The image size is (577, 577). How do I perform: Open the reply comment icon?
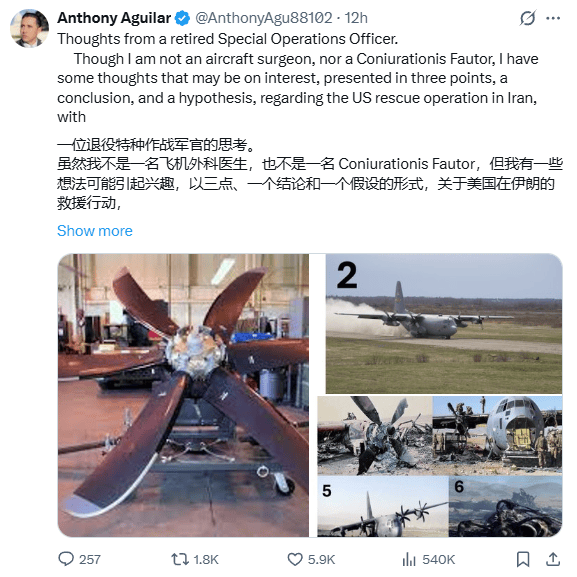[66, 559]
